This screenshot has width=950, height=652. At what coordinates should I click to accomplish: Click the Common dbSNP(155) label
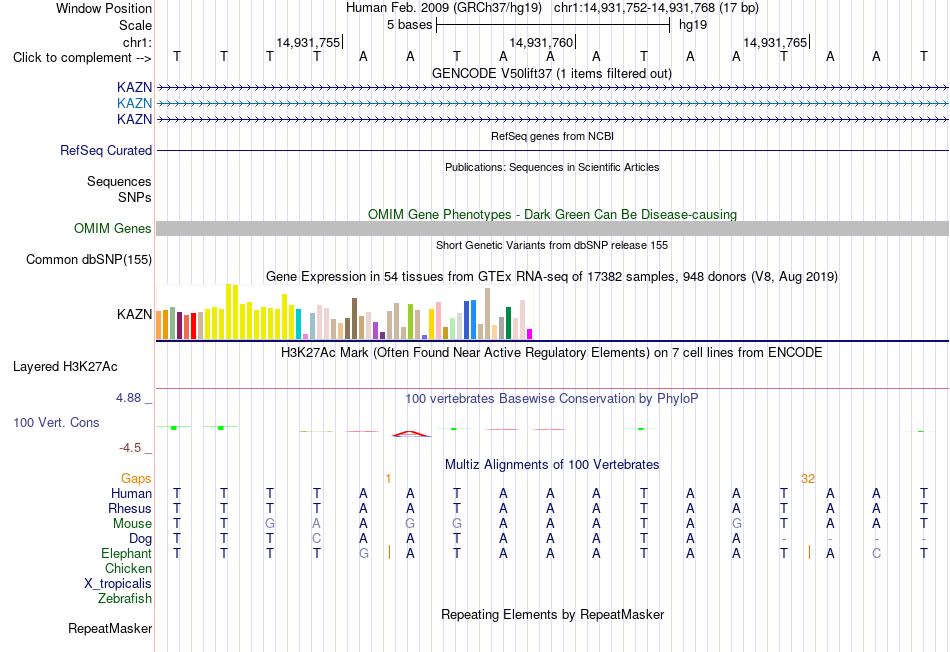click(89, 259)
